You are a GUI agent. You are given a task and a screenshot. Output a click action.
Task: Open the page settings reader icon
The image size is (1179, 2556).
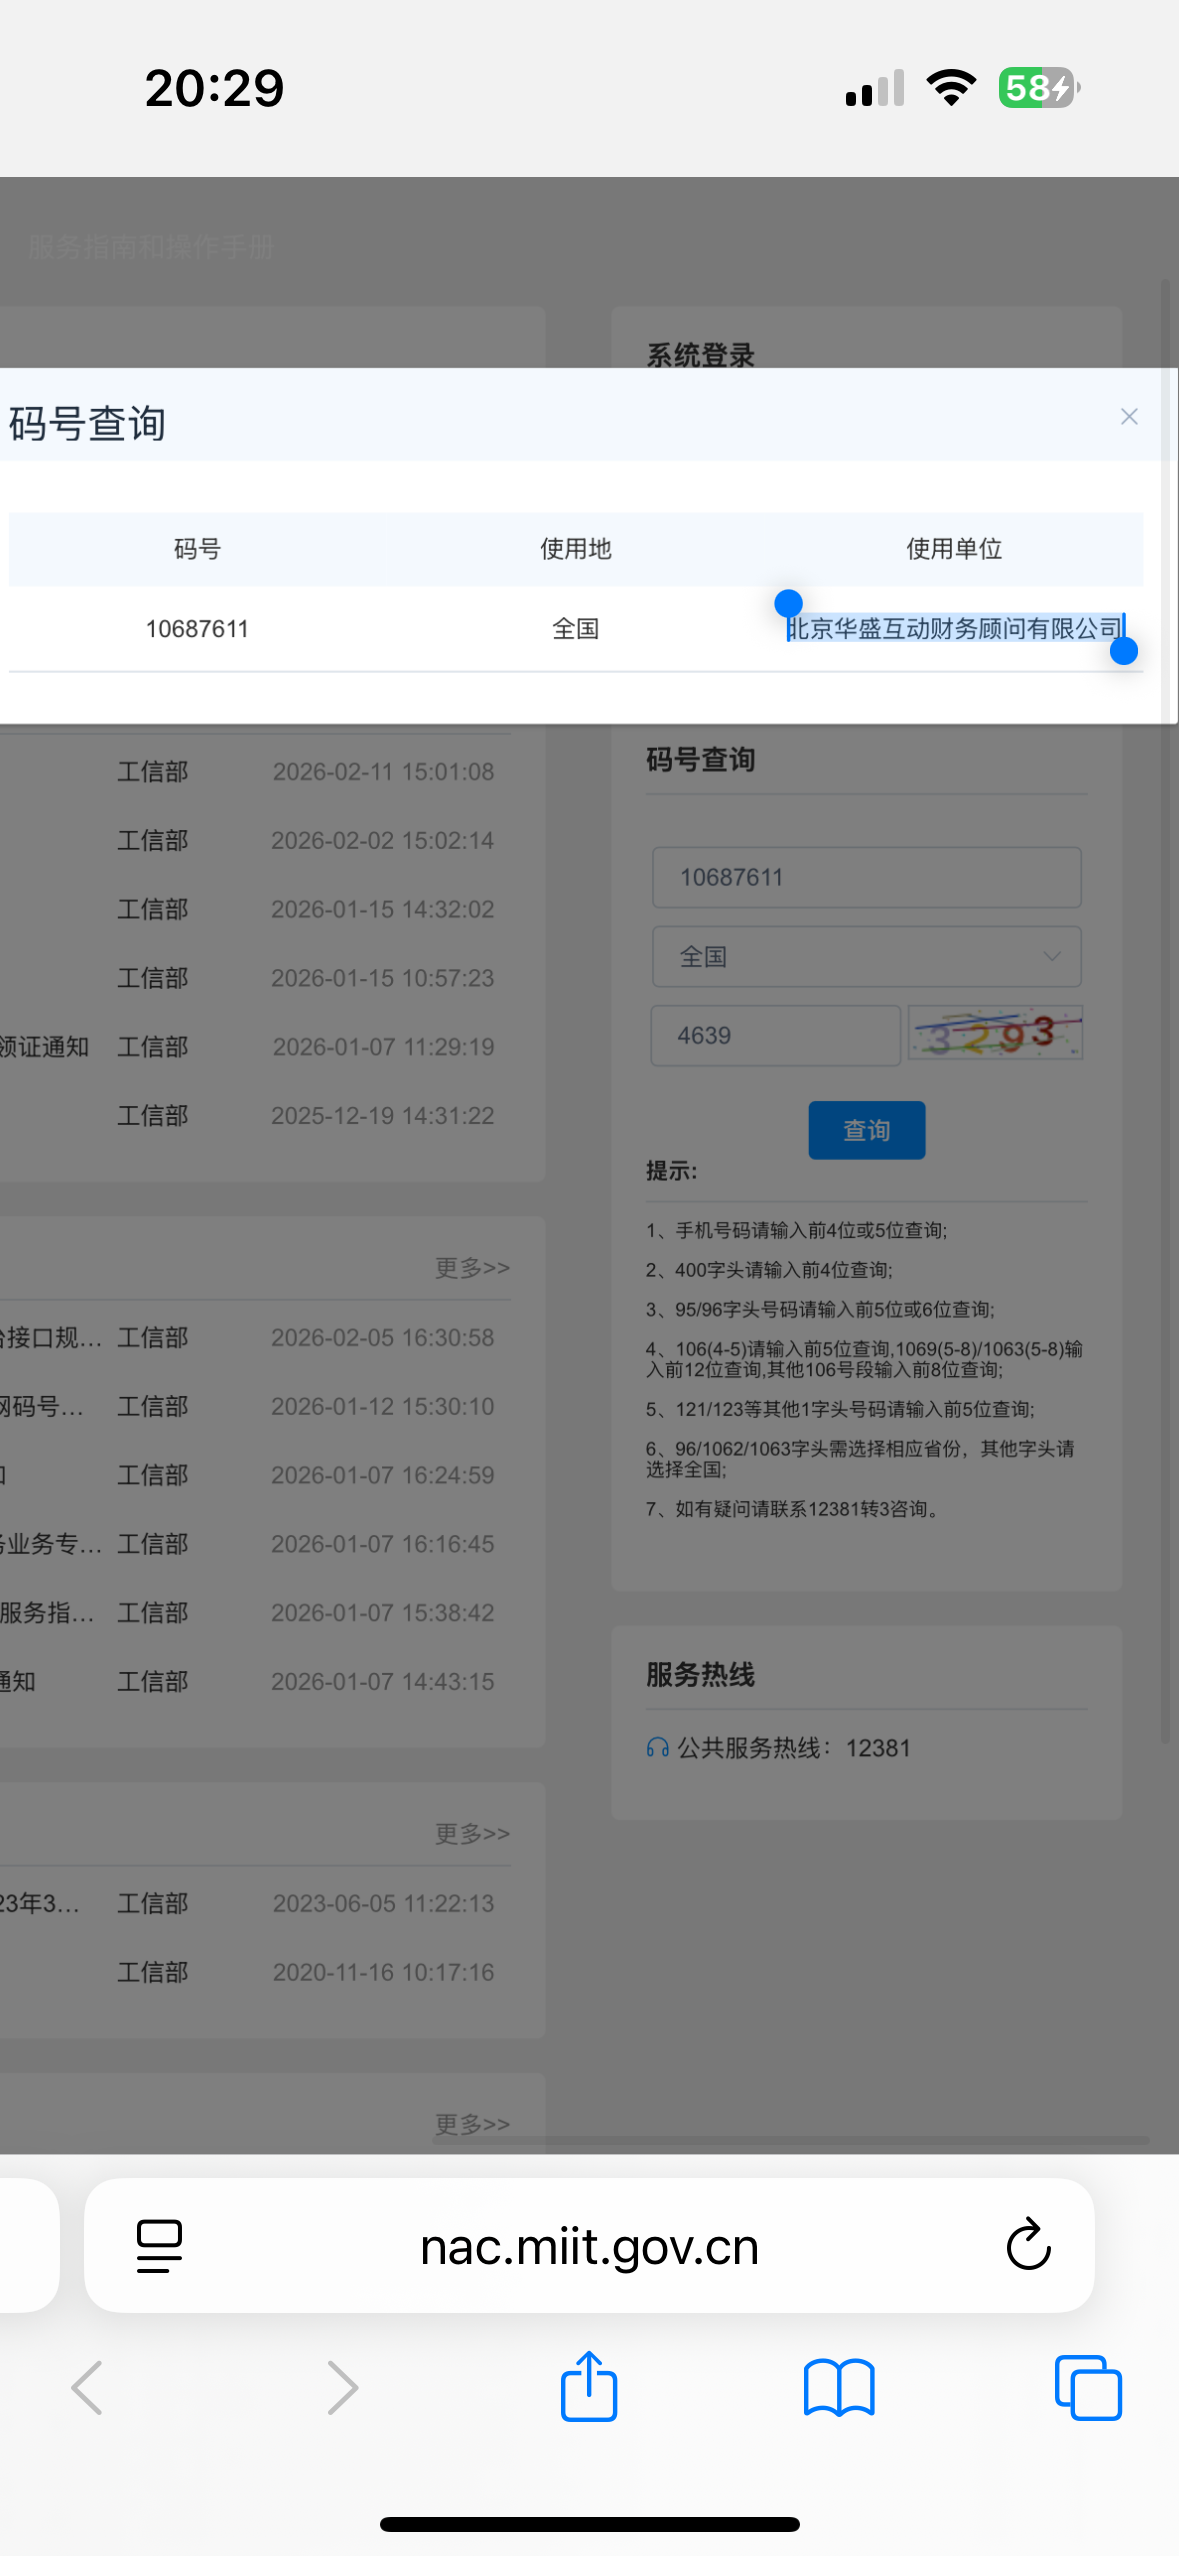coord(159,2246)
